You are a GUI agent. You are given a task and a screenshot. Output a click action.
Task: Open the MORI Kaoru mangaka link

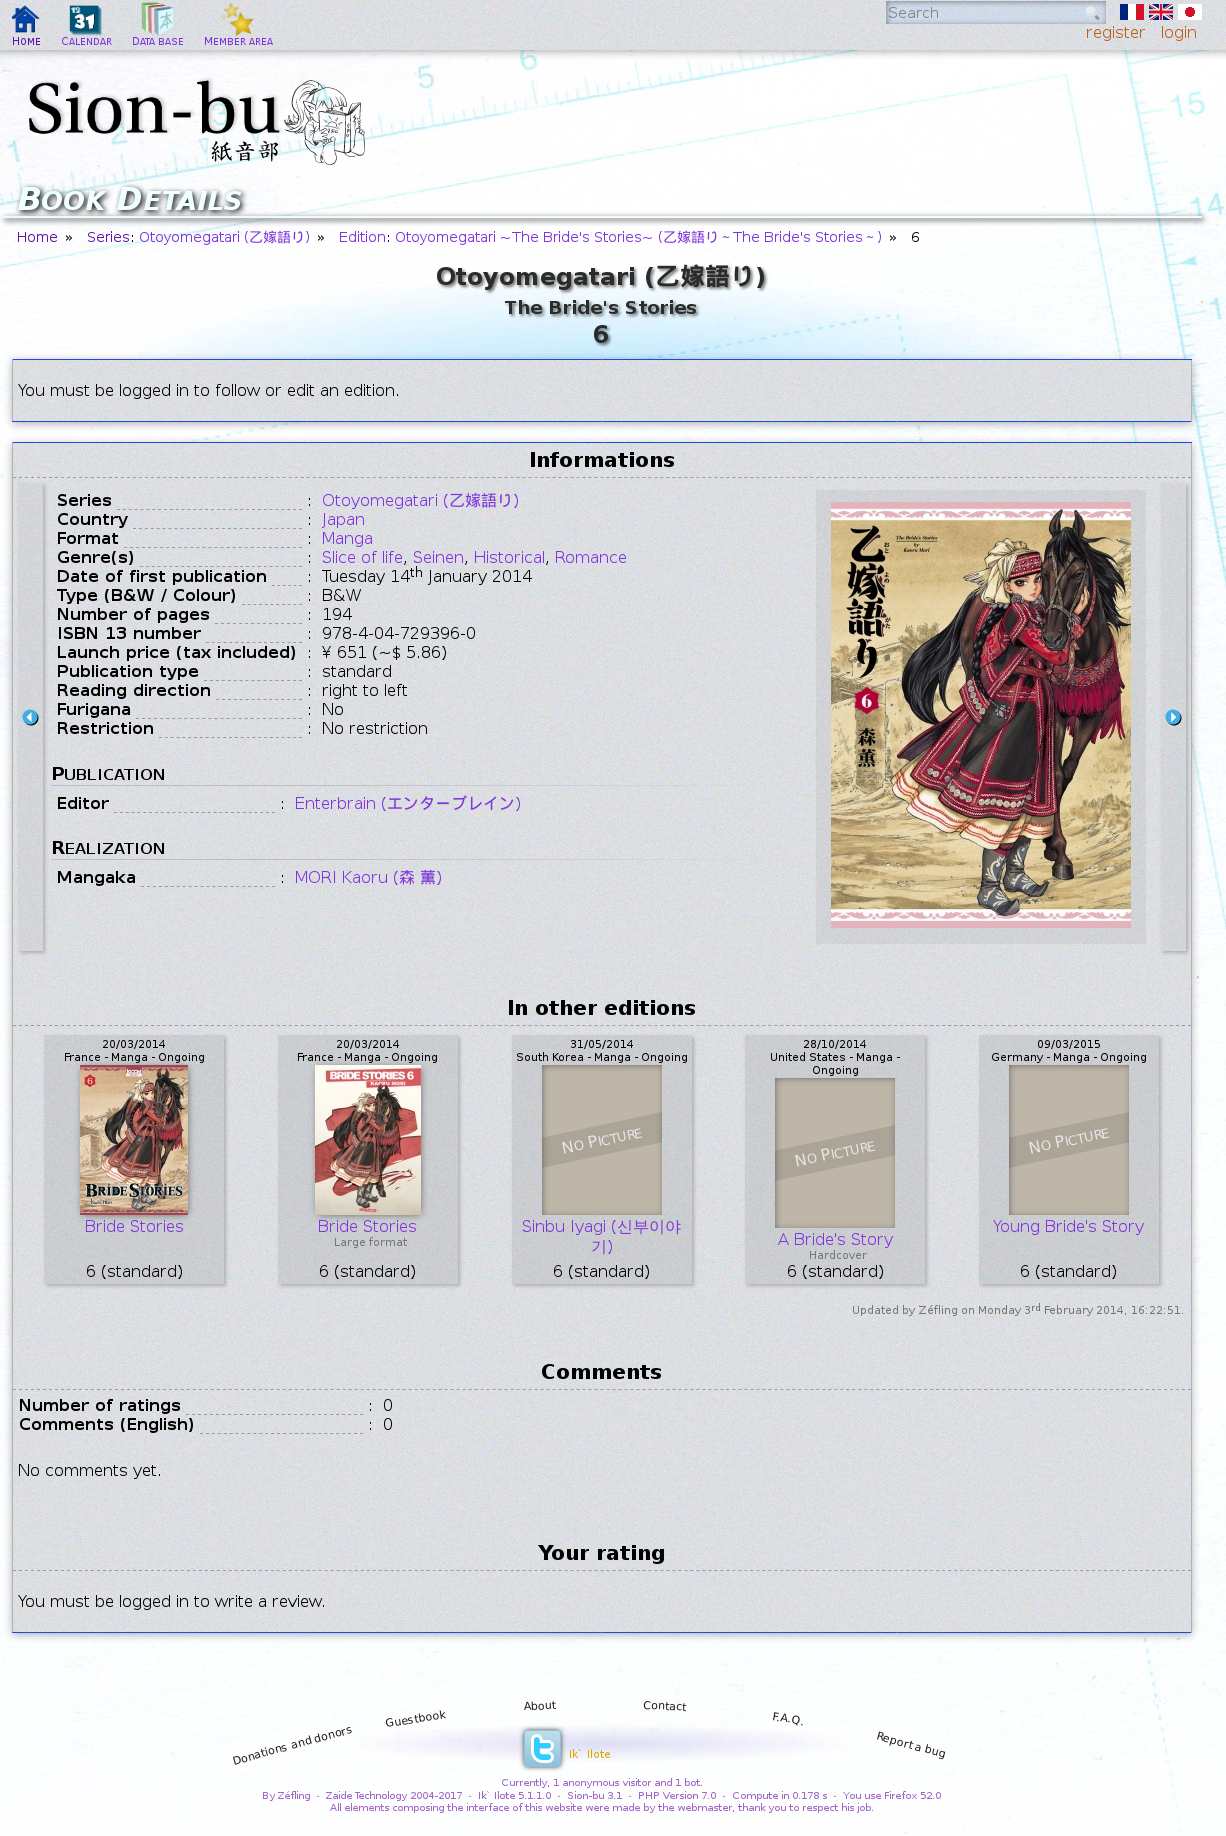pos(367,878)
